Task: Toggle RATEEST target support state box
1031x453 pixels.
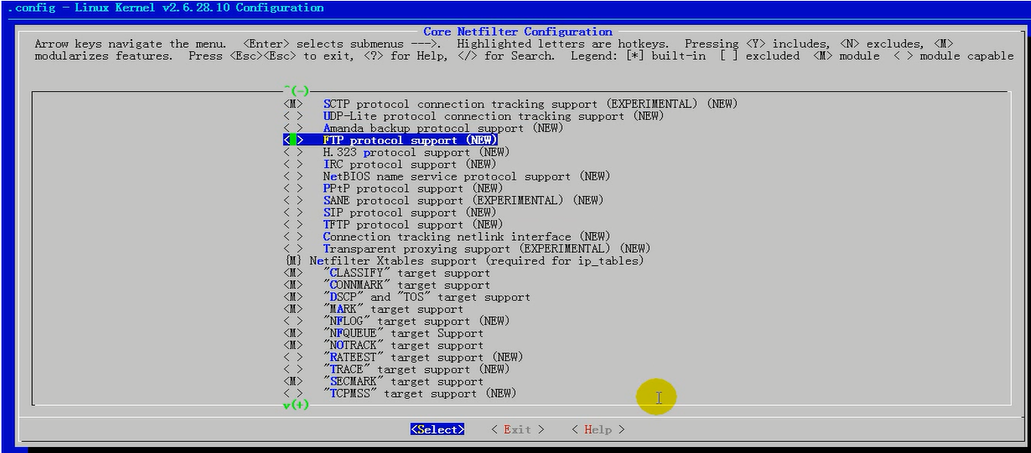Action: tap(293, 358)
